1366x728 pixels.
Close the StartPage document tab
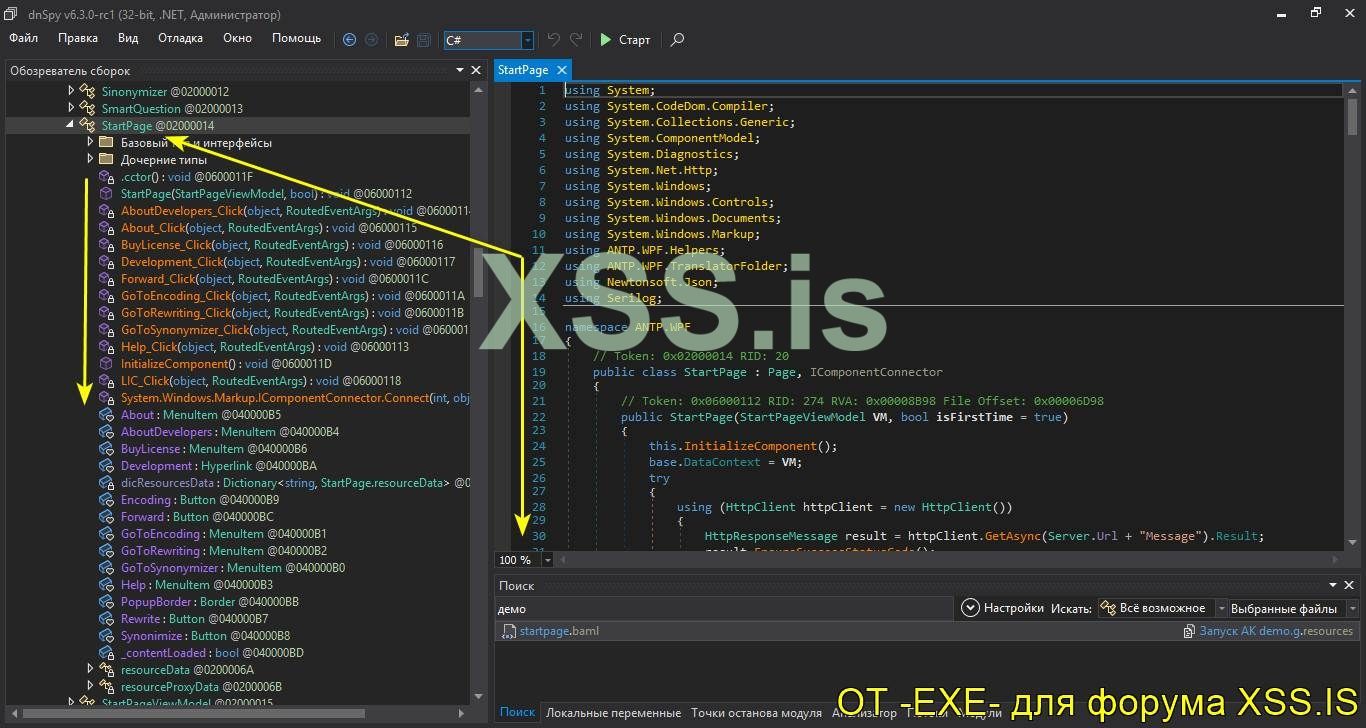562,70
